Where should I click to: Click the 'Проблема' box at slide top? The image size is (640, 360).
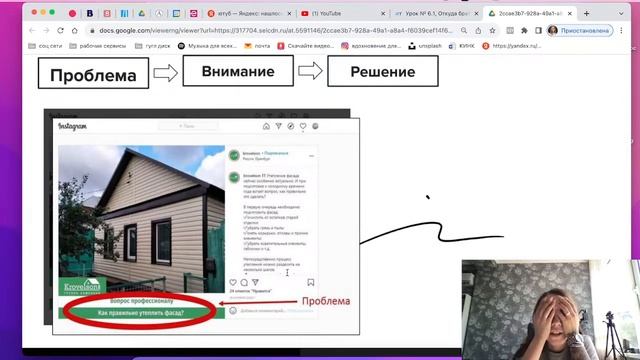coord(93,73)
